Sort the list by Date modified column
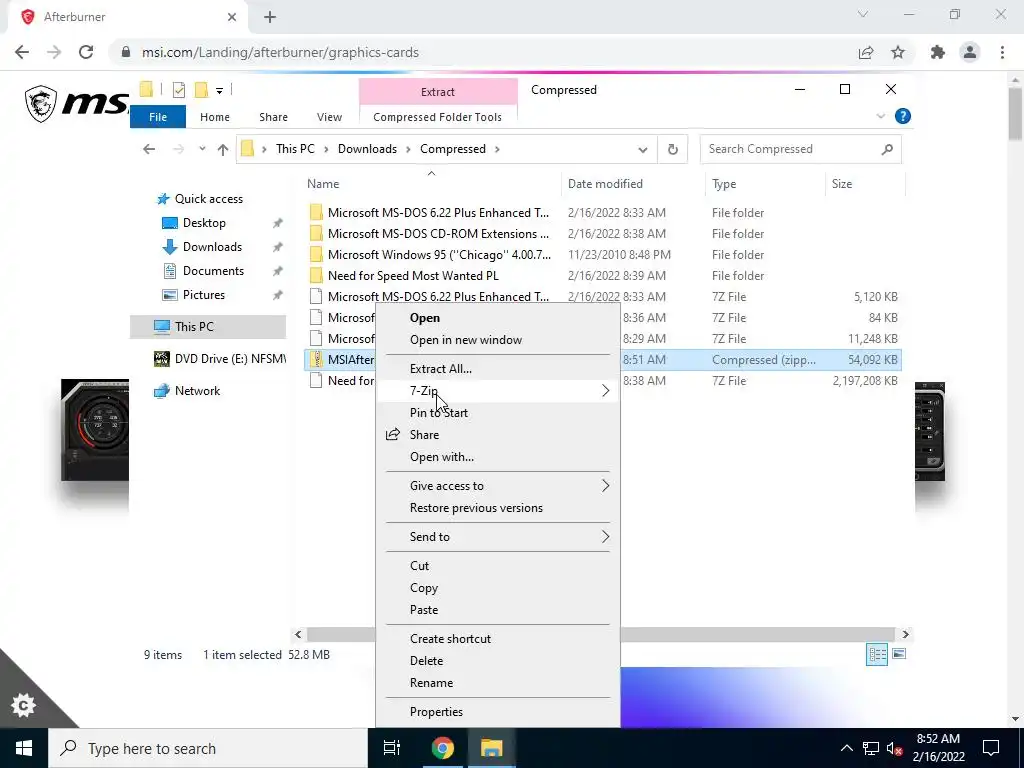Screen dimensions: 1024x768 point(605,184)
